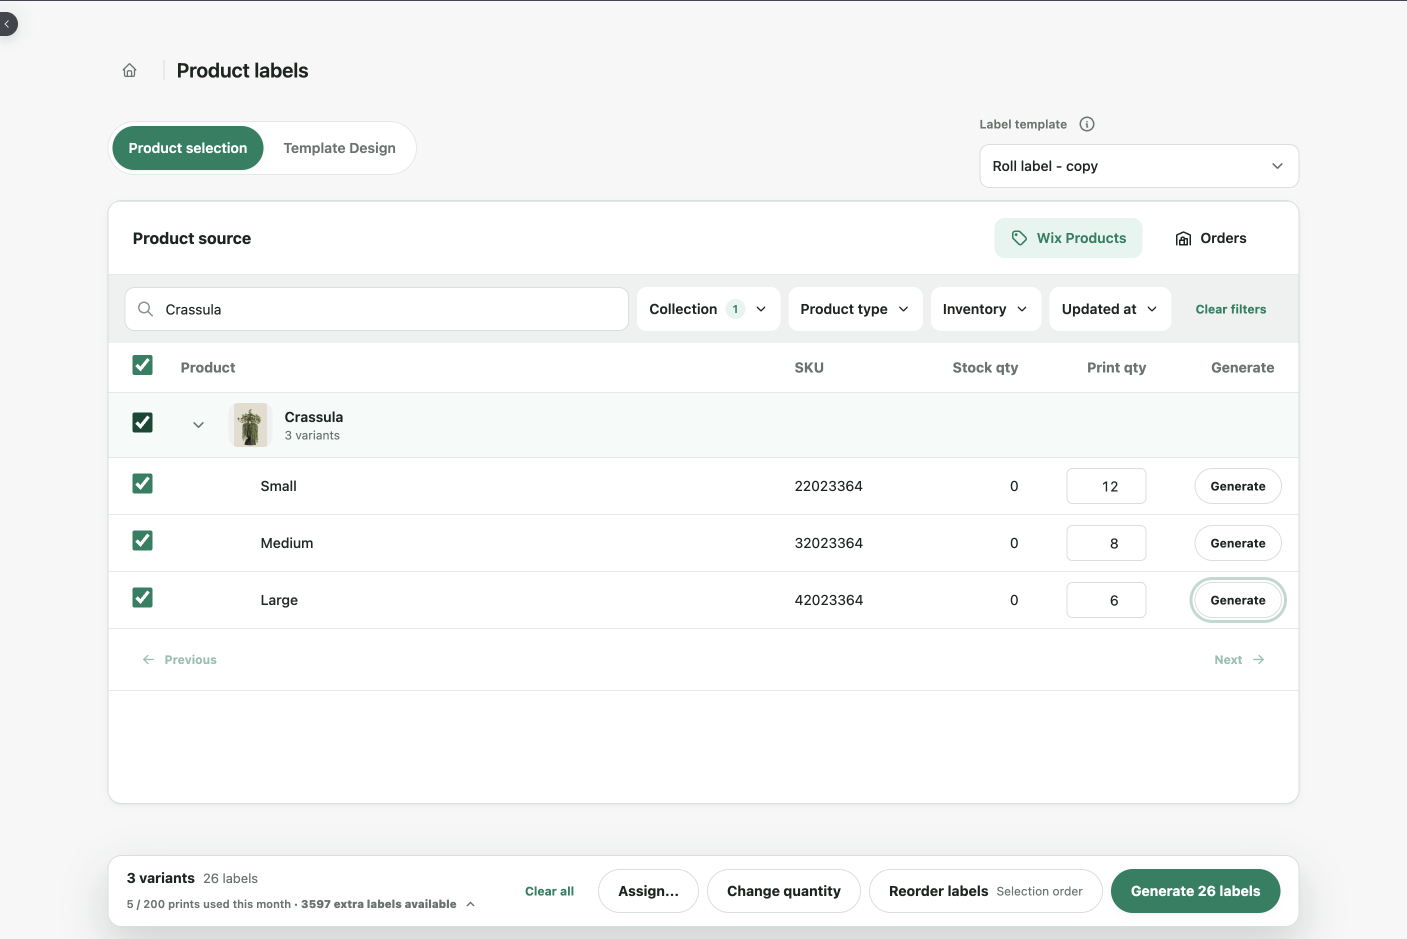Go to Previous page
1407x939 pixels.
[x=180, y=660]
